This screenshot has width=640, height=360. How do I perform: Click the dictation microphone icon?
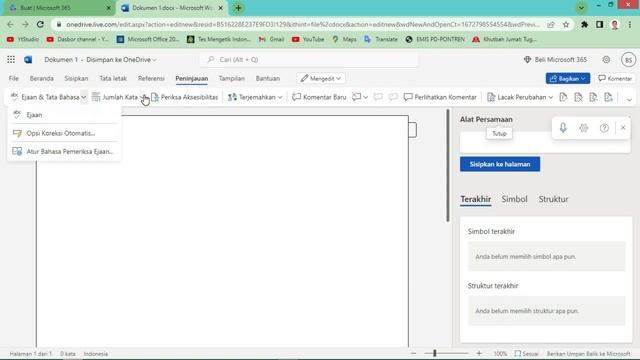tap(563, 128)
